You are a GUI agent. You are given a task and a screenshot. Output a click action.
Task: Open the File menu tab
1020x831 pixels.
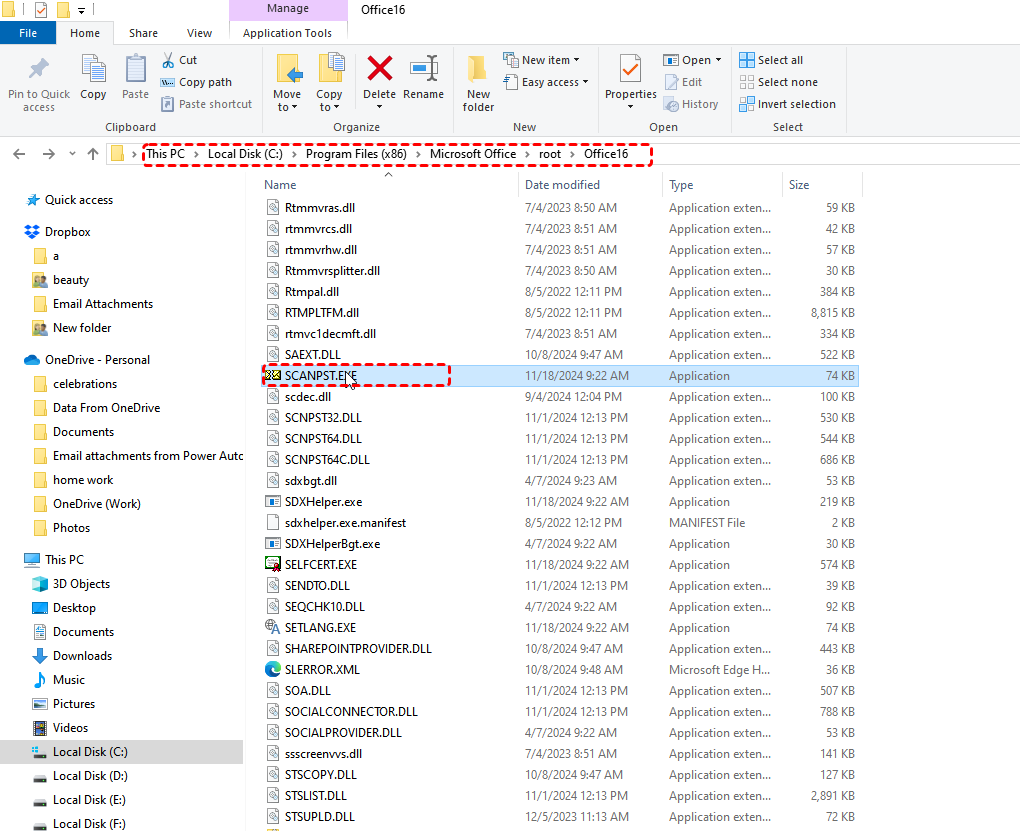click(x=28, y=33)
